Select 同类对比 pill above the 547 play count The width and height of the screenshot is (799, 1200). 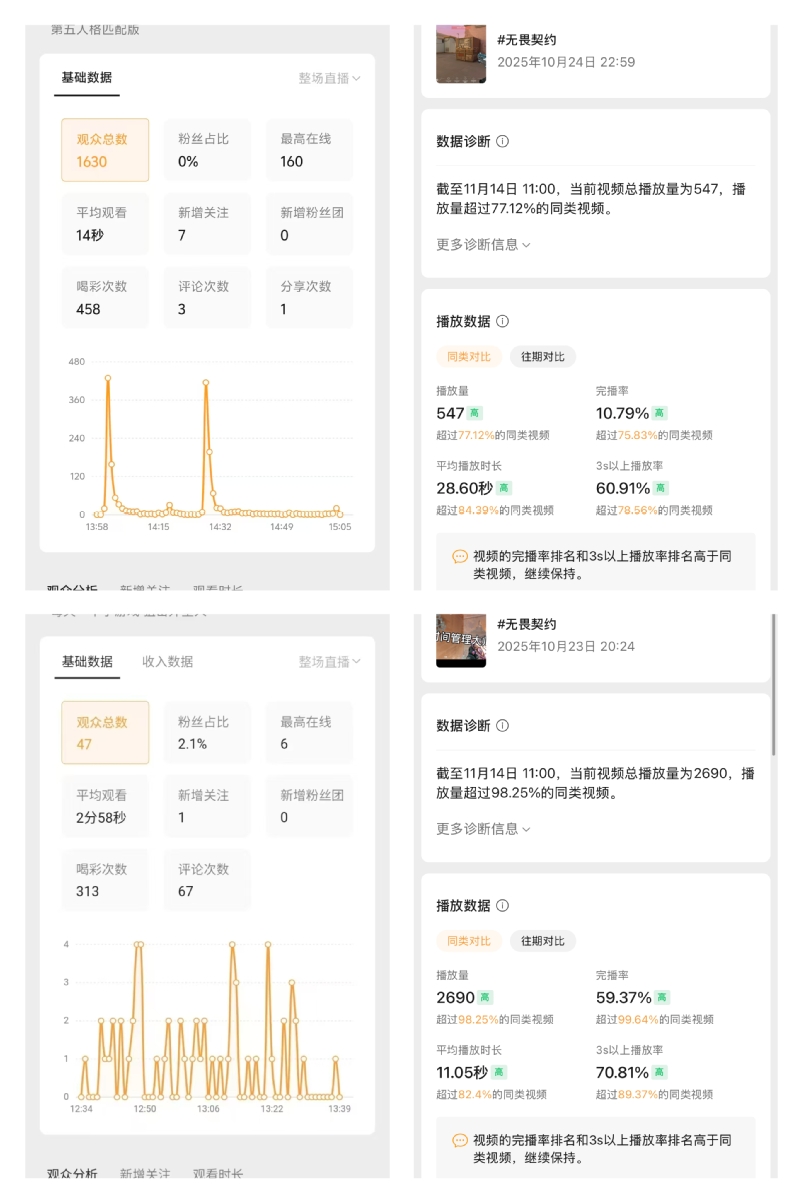coord(469,357)
